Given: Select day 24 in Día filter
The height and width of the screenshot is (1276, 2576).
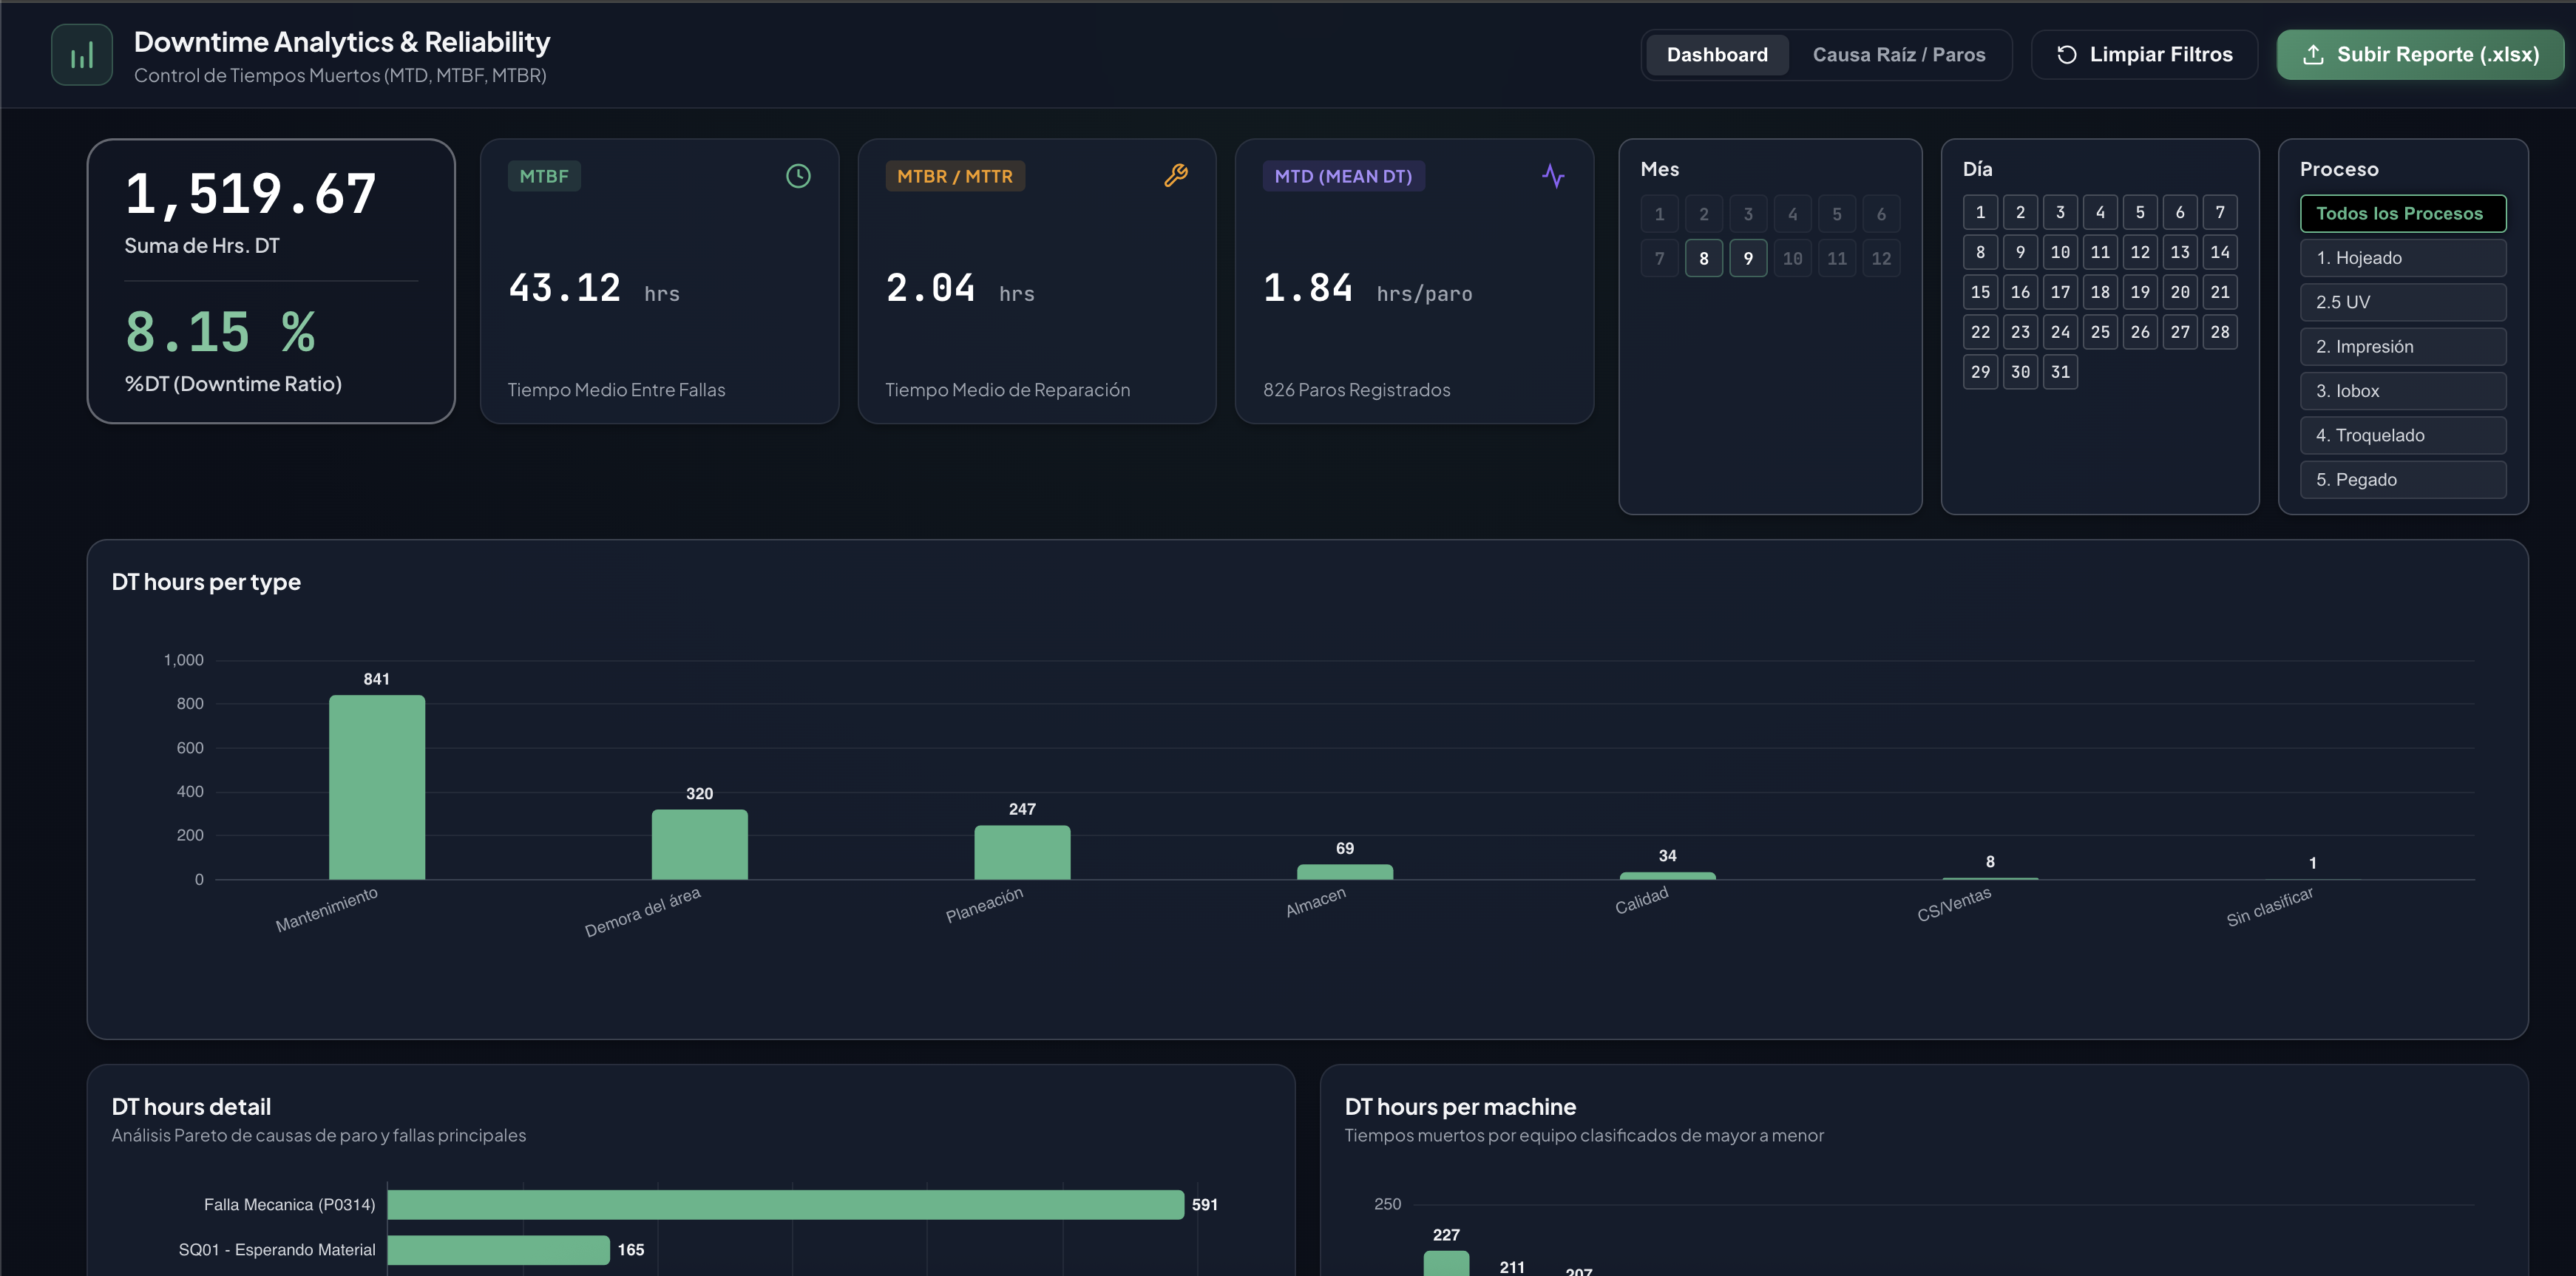Looking at the screenshot, I should tap(2060, 332).
